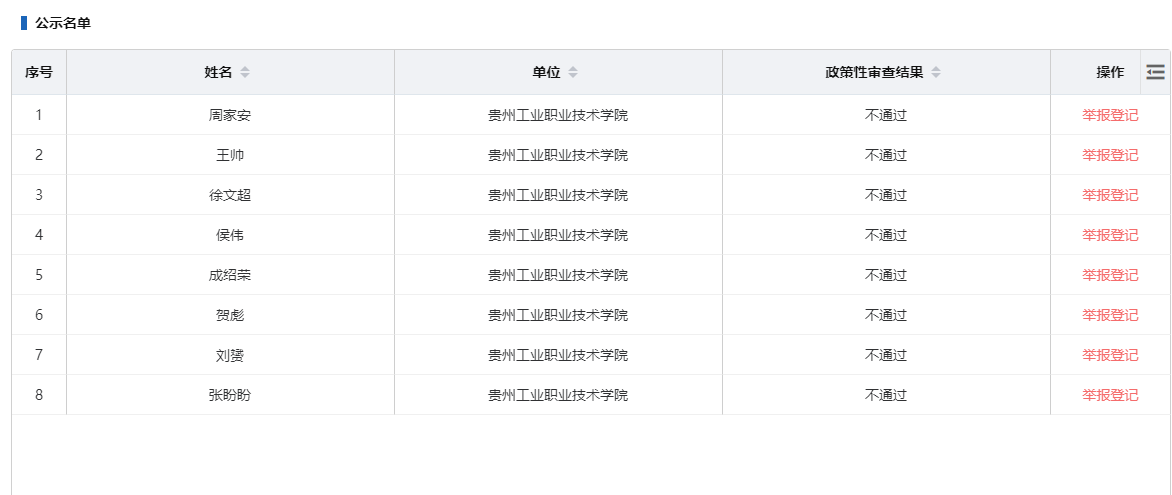Click 举报登记 for 周家安
The height and width of the screenshot is (495, 1172).
click(x=1110, y=115)
